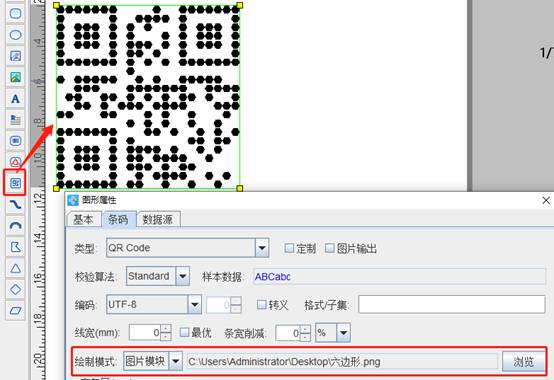Switch to the 数据源 tab
The width and height of the screenshot is (554, 380).
pos(158,219)
